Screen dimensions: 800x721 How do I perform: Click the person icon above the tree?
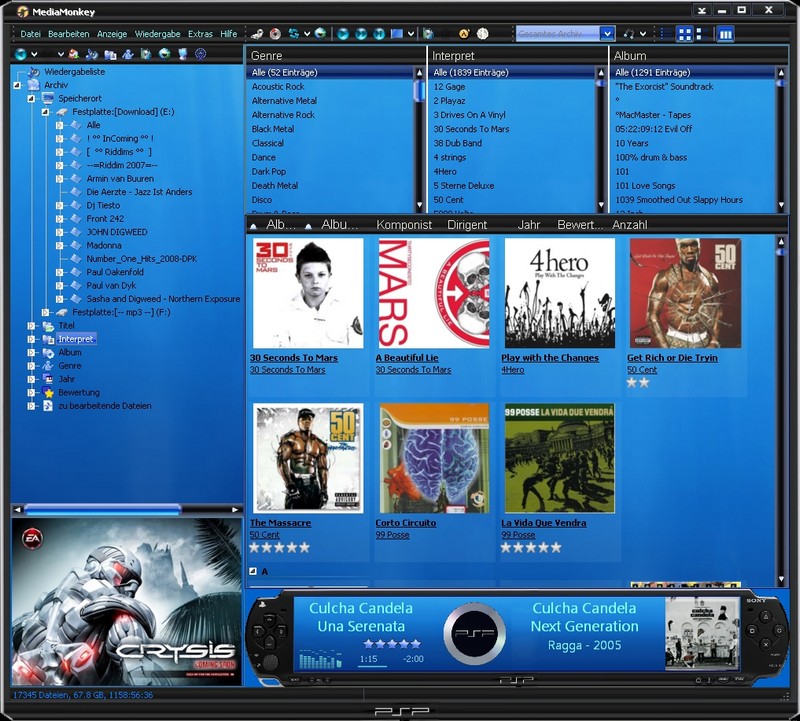(128, 54)
